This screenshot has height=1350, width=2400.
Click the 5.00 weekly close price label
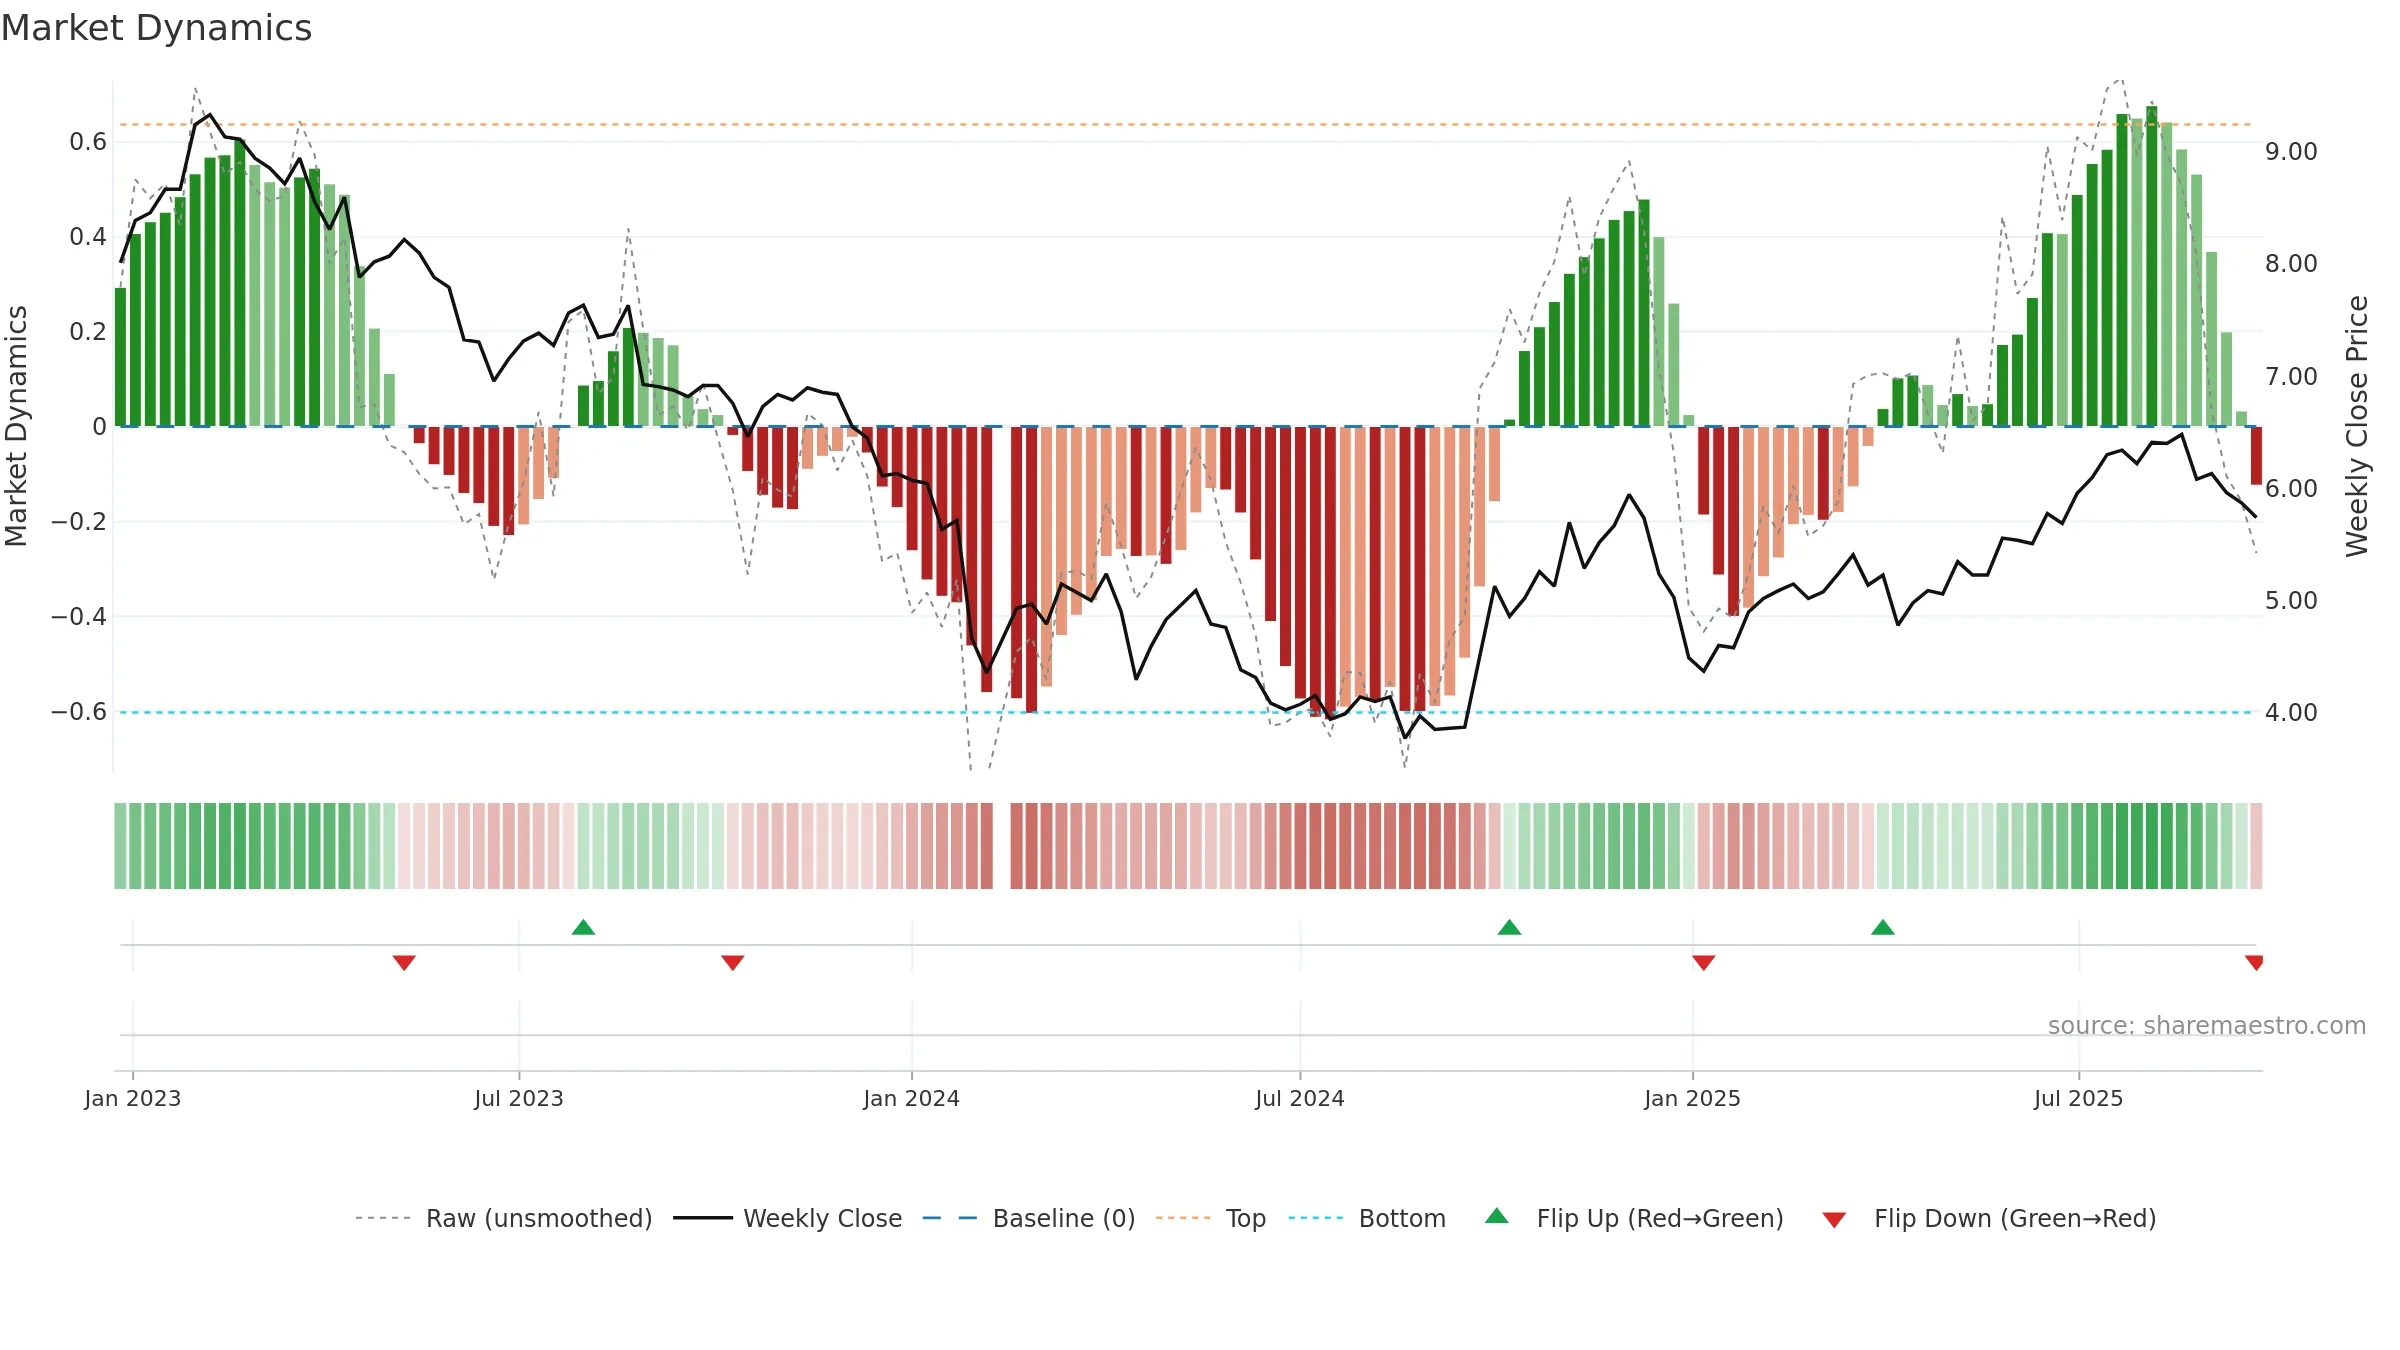point(2291,600)
